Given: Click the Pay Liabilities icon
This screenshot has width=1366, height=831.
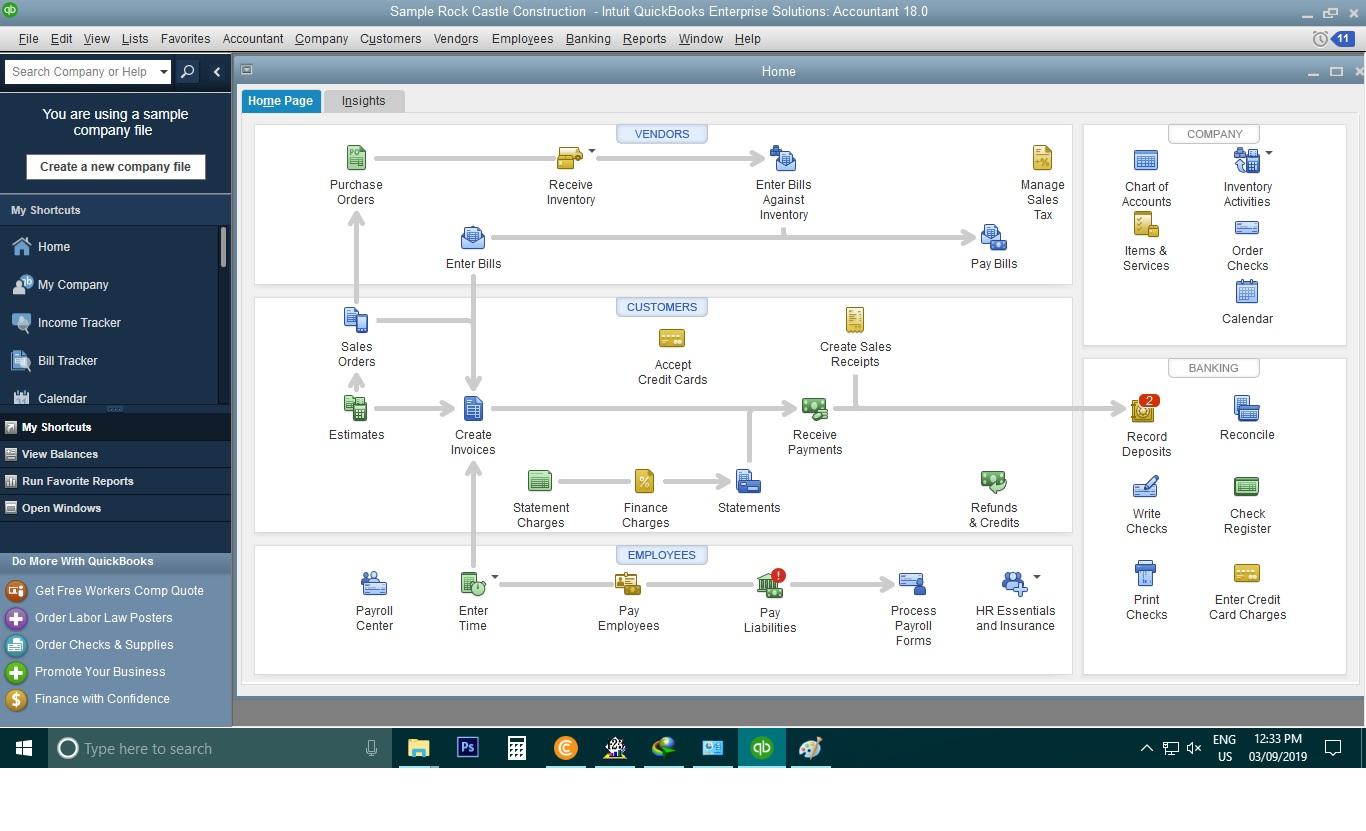Looking at the screenshot, I should click(x=770, y=585).
